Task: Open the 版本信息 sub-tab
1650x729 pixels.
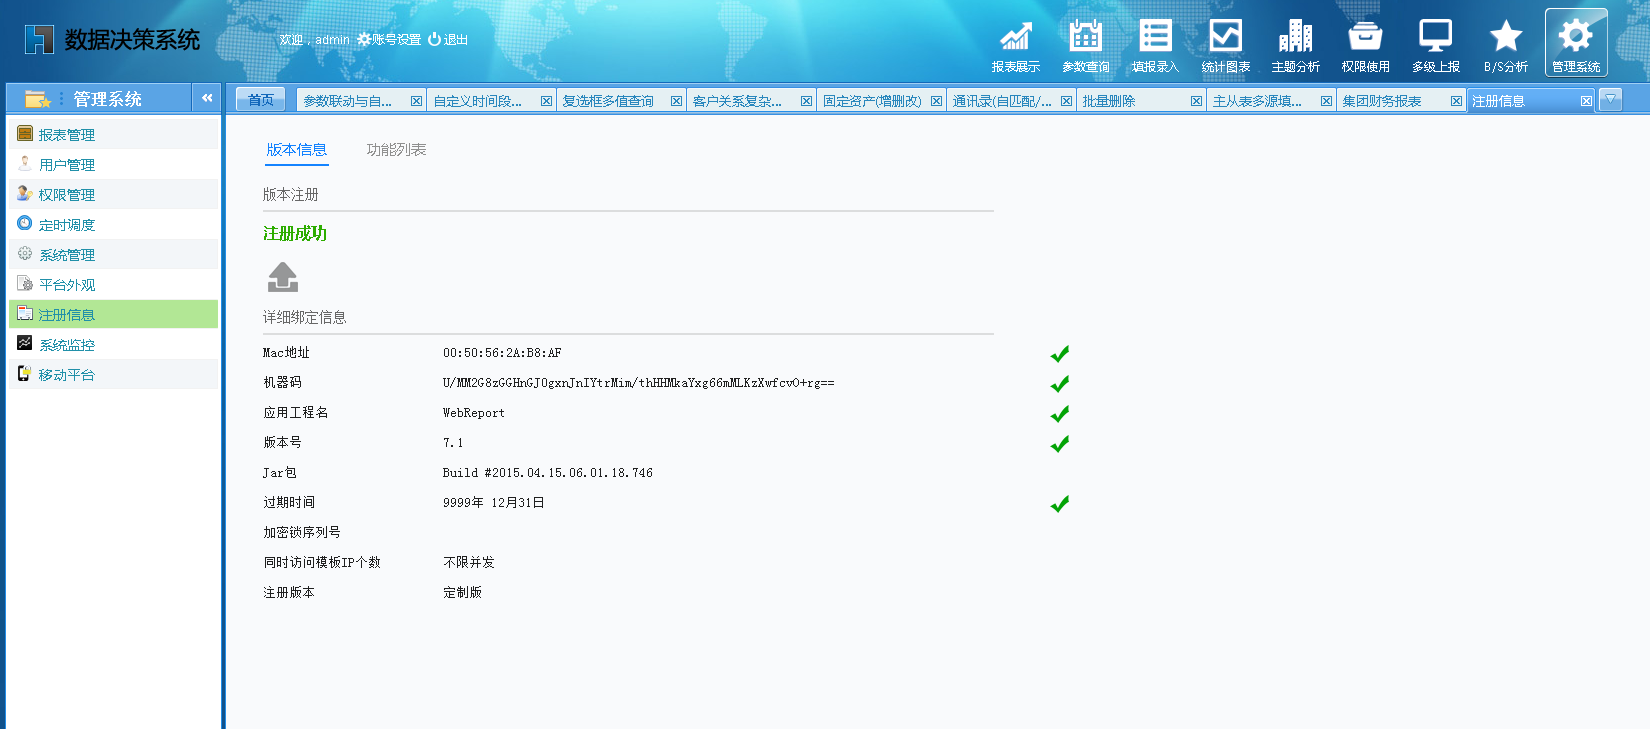Action: click(x=297, y=150)
